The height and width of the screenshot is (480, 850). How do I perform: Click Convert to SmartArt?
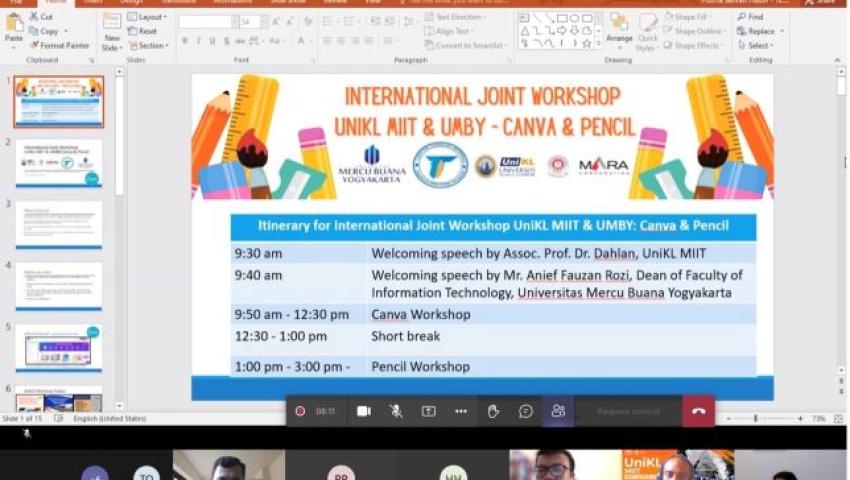pyautogui.click(x=465, y=46)
